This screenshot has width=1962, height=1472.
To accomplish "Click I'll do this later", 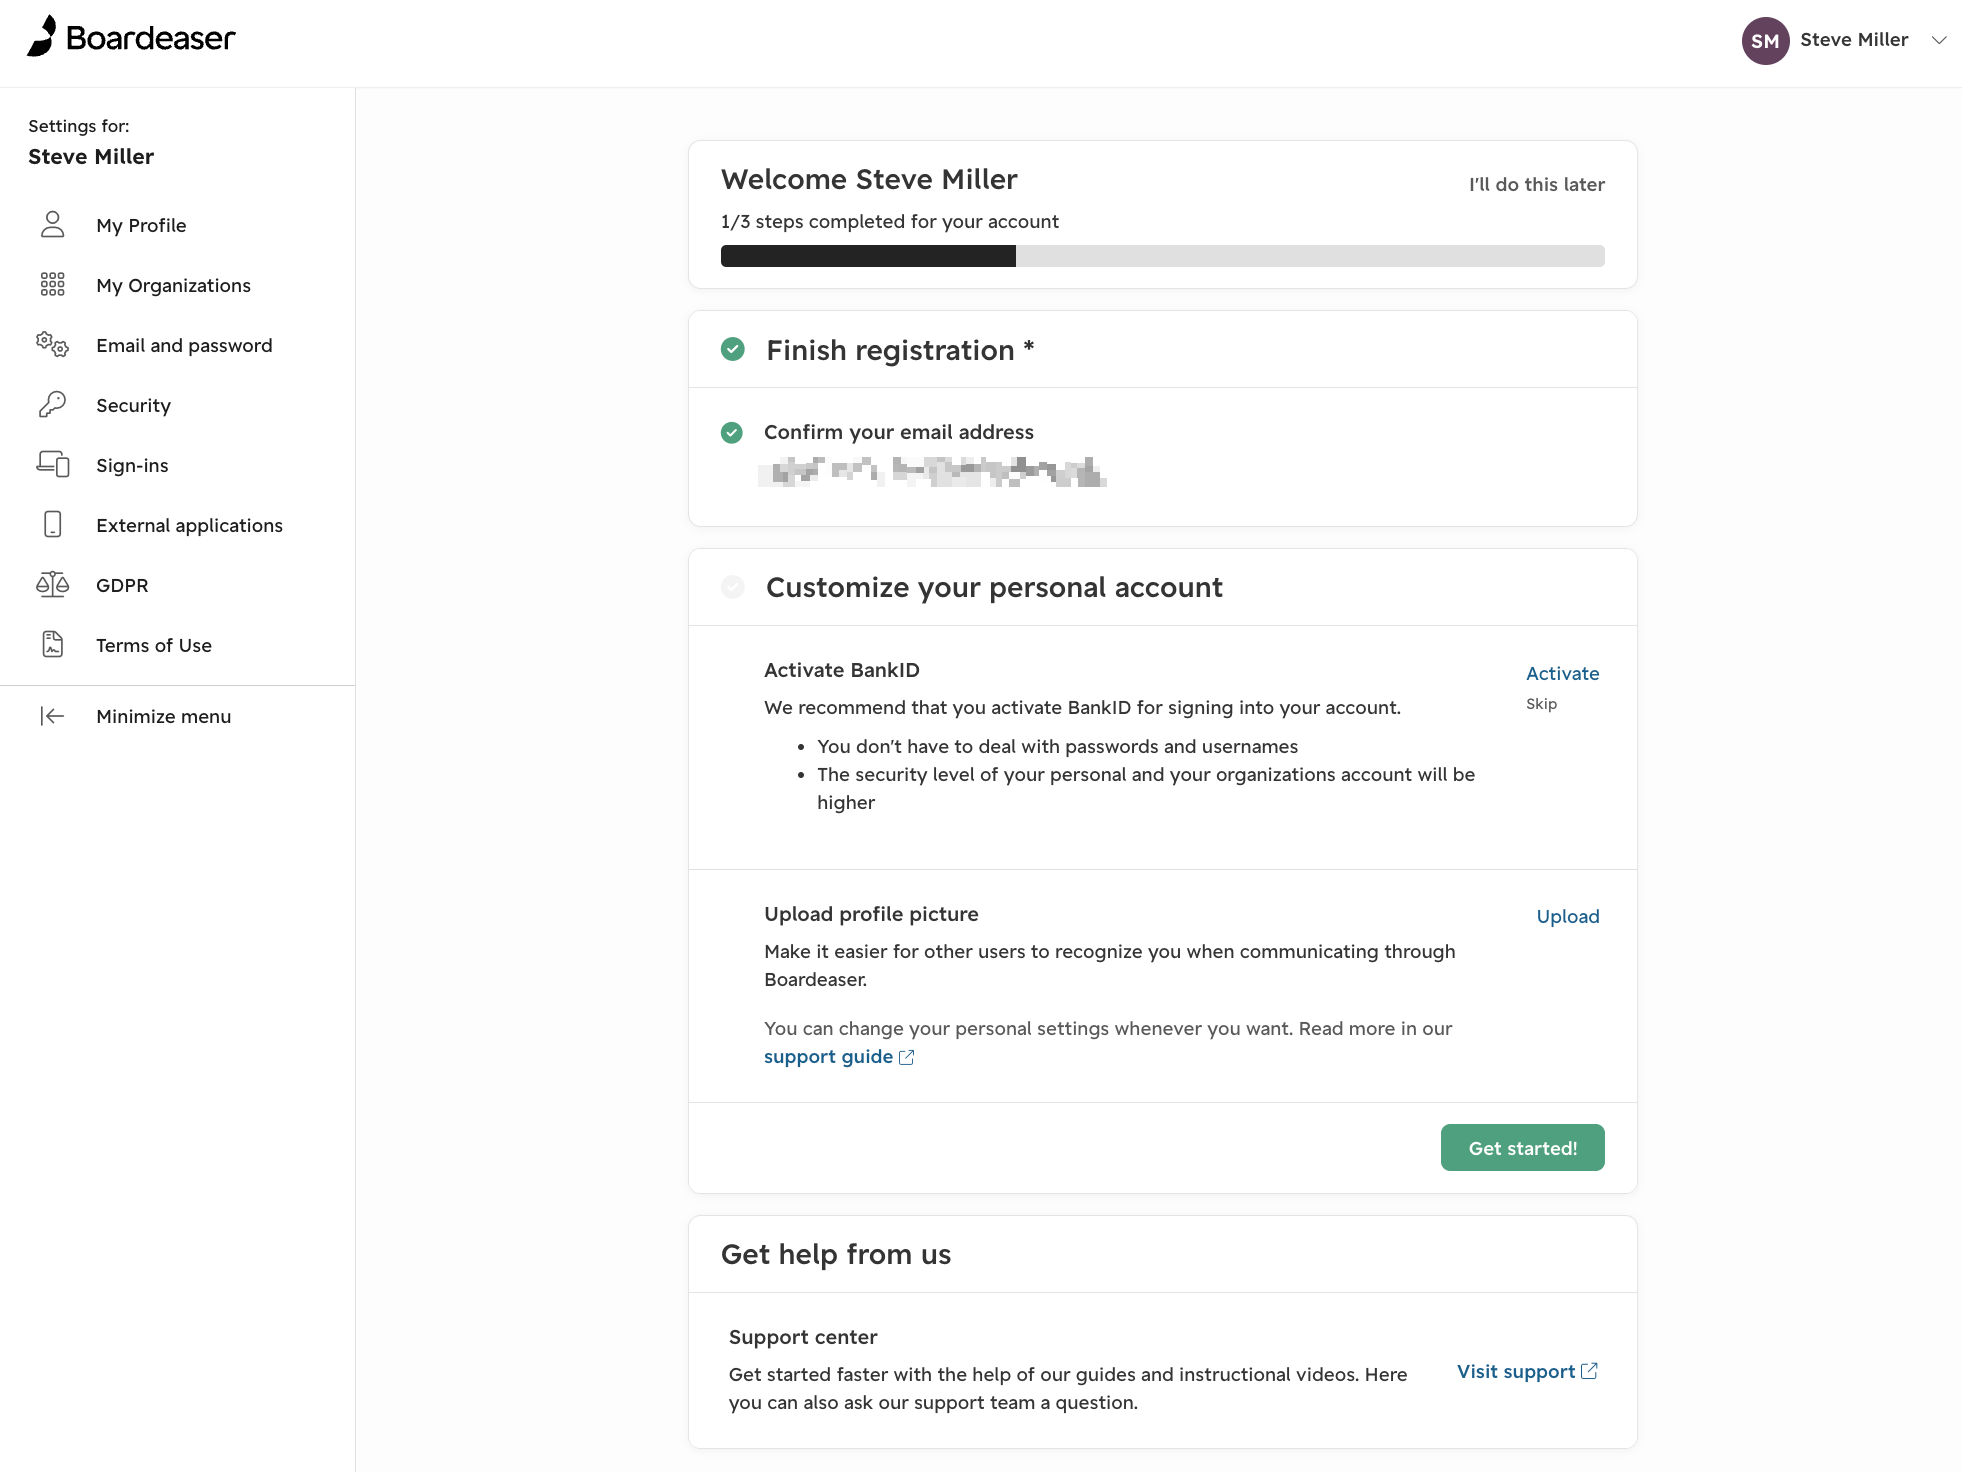I will pyautogui.click(x=1536, y=185).
